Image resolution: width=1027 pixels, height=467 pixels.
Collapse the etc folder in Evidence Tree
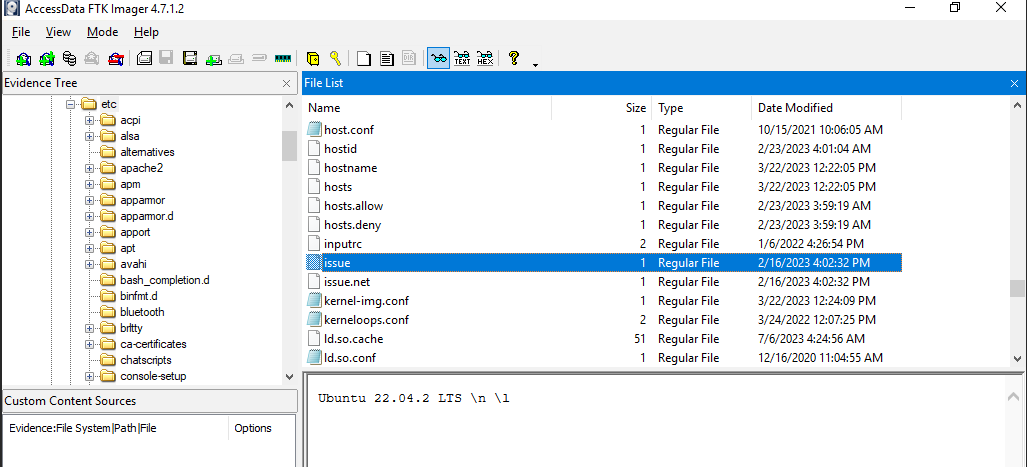(71, 104)
